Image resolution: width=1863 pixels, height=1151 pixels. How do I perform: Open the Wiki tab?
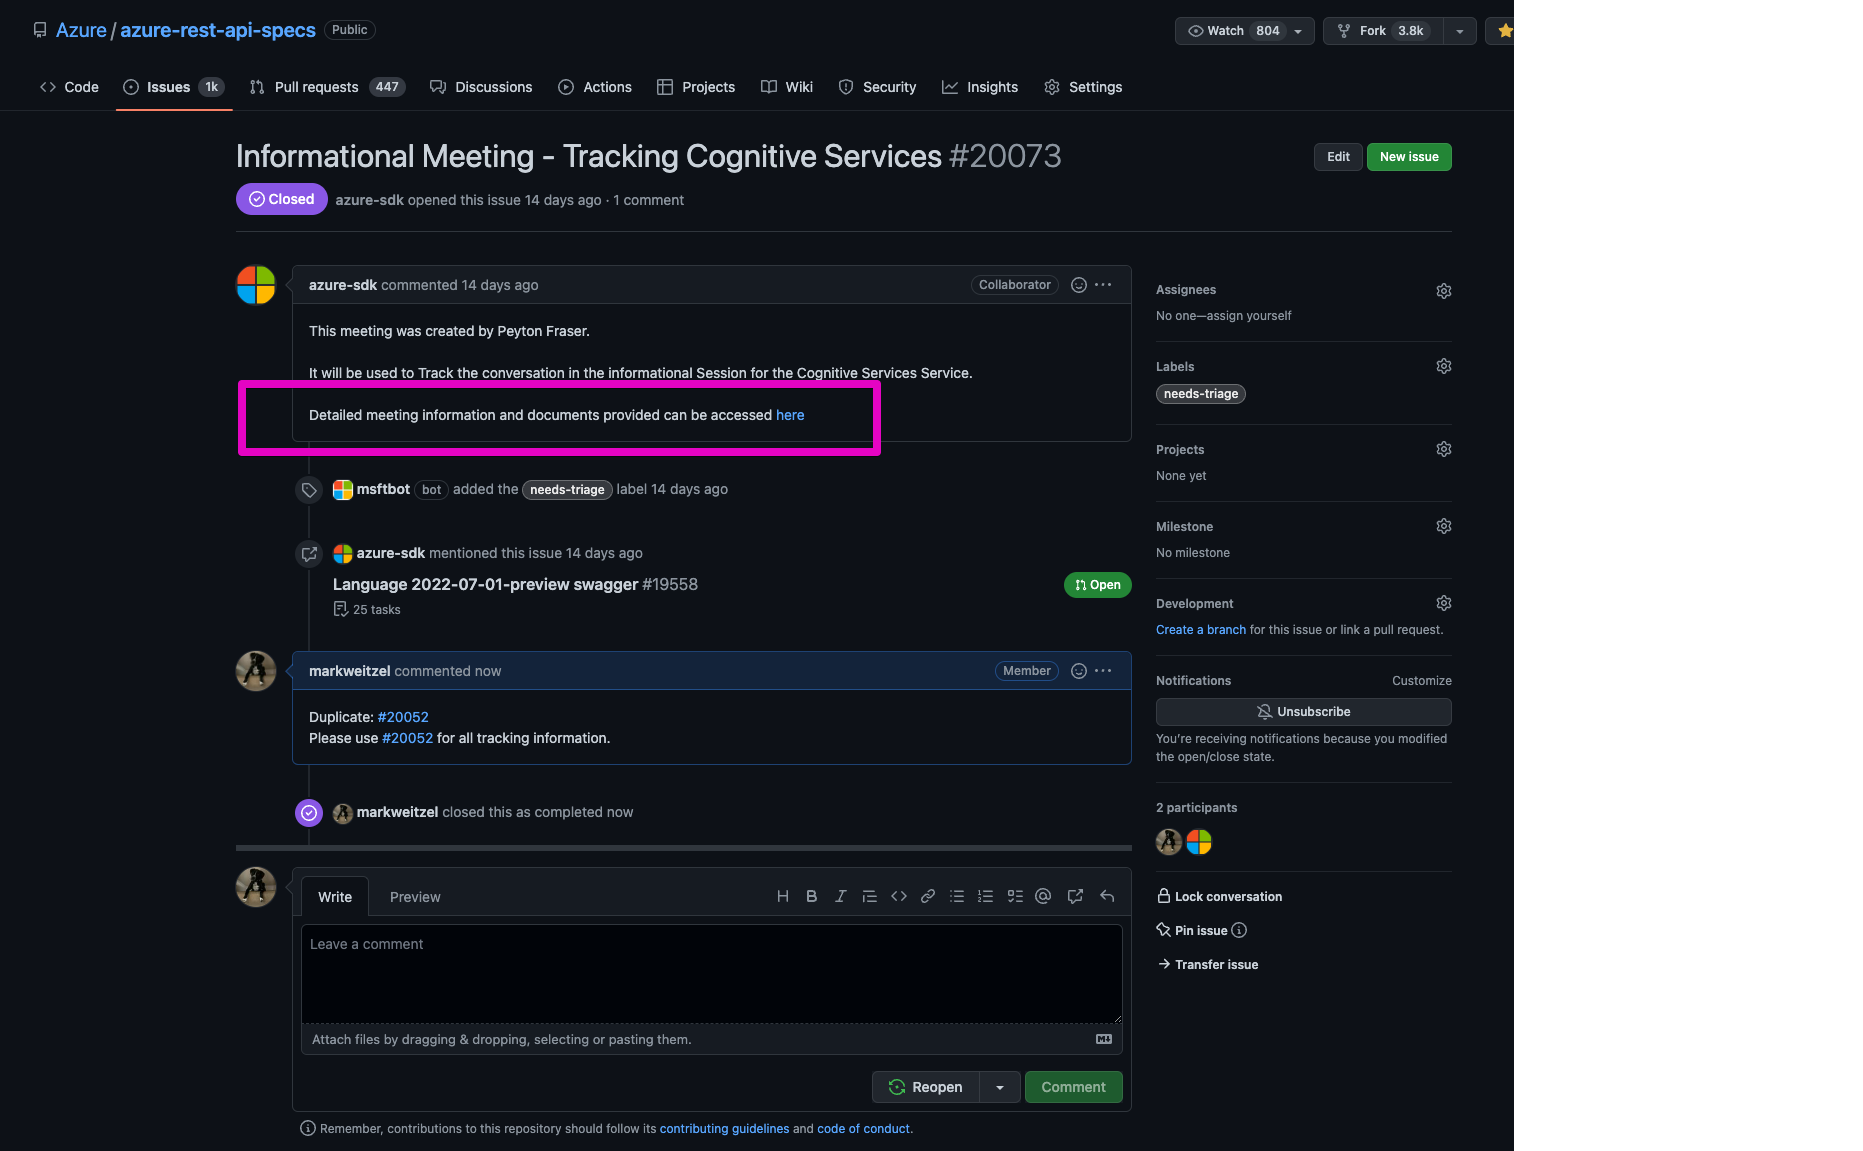pyautogui.click(x=787, y=87)
